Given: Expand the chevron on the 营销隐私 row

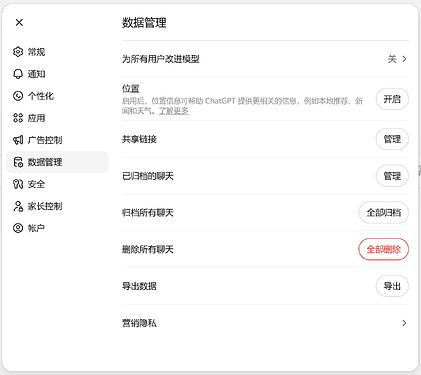Looking at the screenshot, I should click(x=404, y=323).
